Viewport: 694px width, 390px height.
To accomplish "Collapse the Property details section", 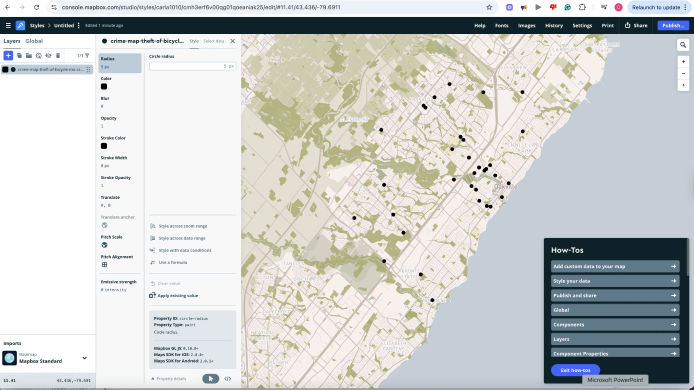I will coord(169,379).
